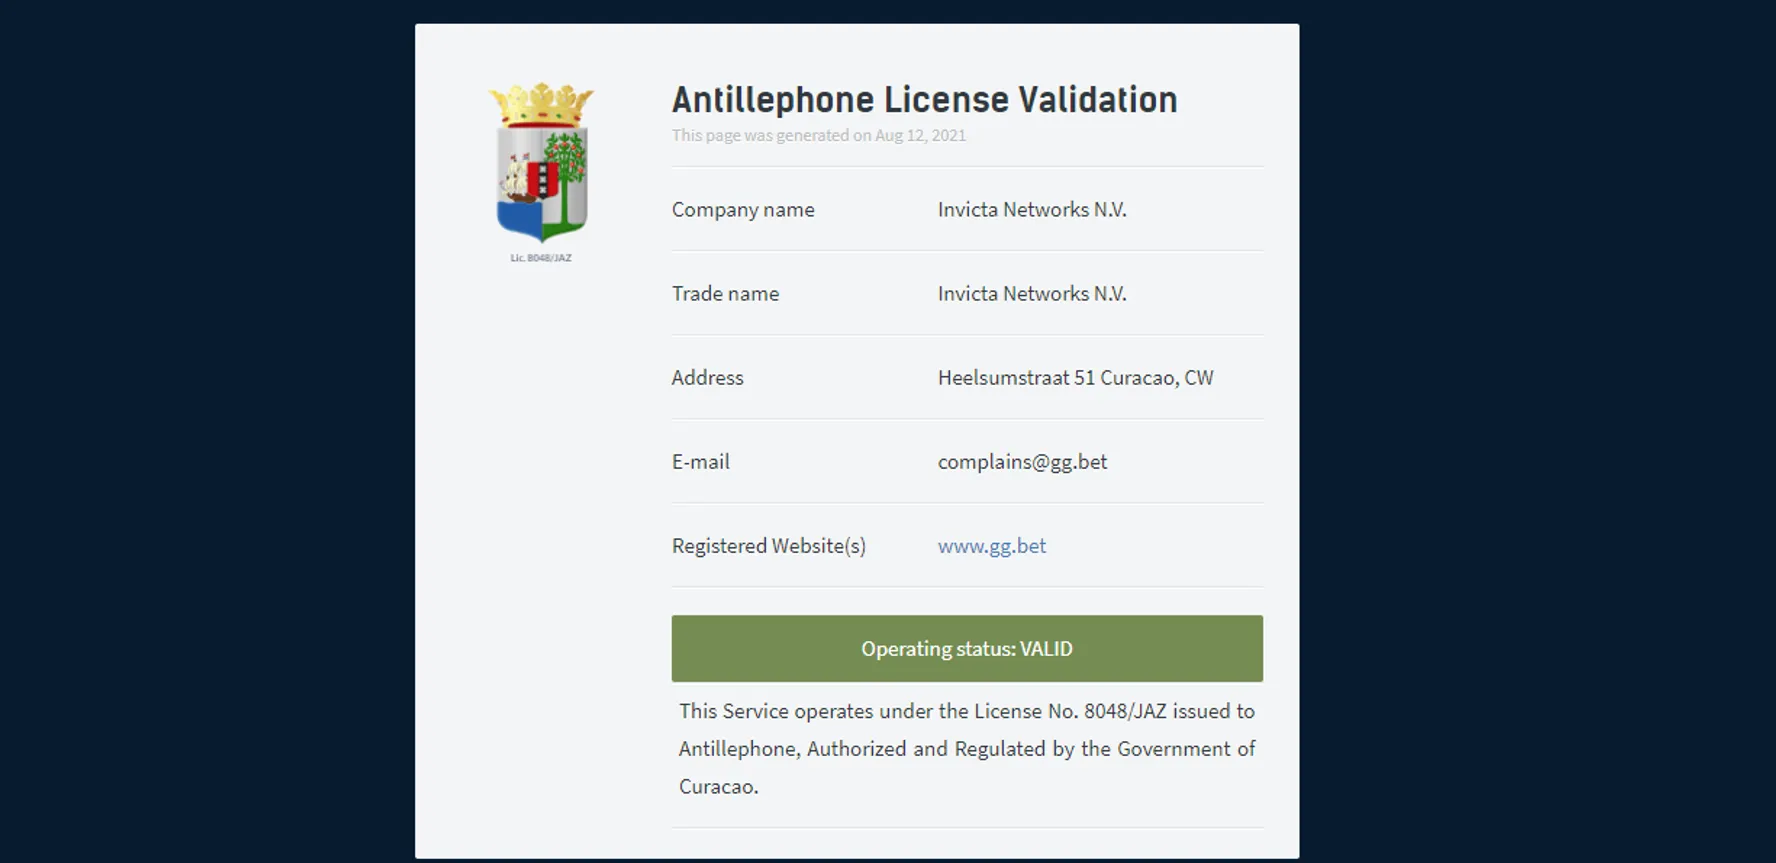Click the Registered Website(s) label
The height and width of the screenshot is (863, 1776).
coord(768,546)
